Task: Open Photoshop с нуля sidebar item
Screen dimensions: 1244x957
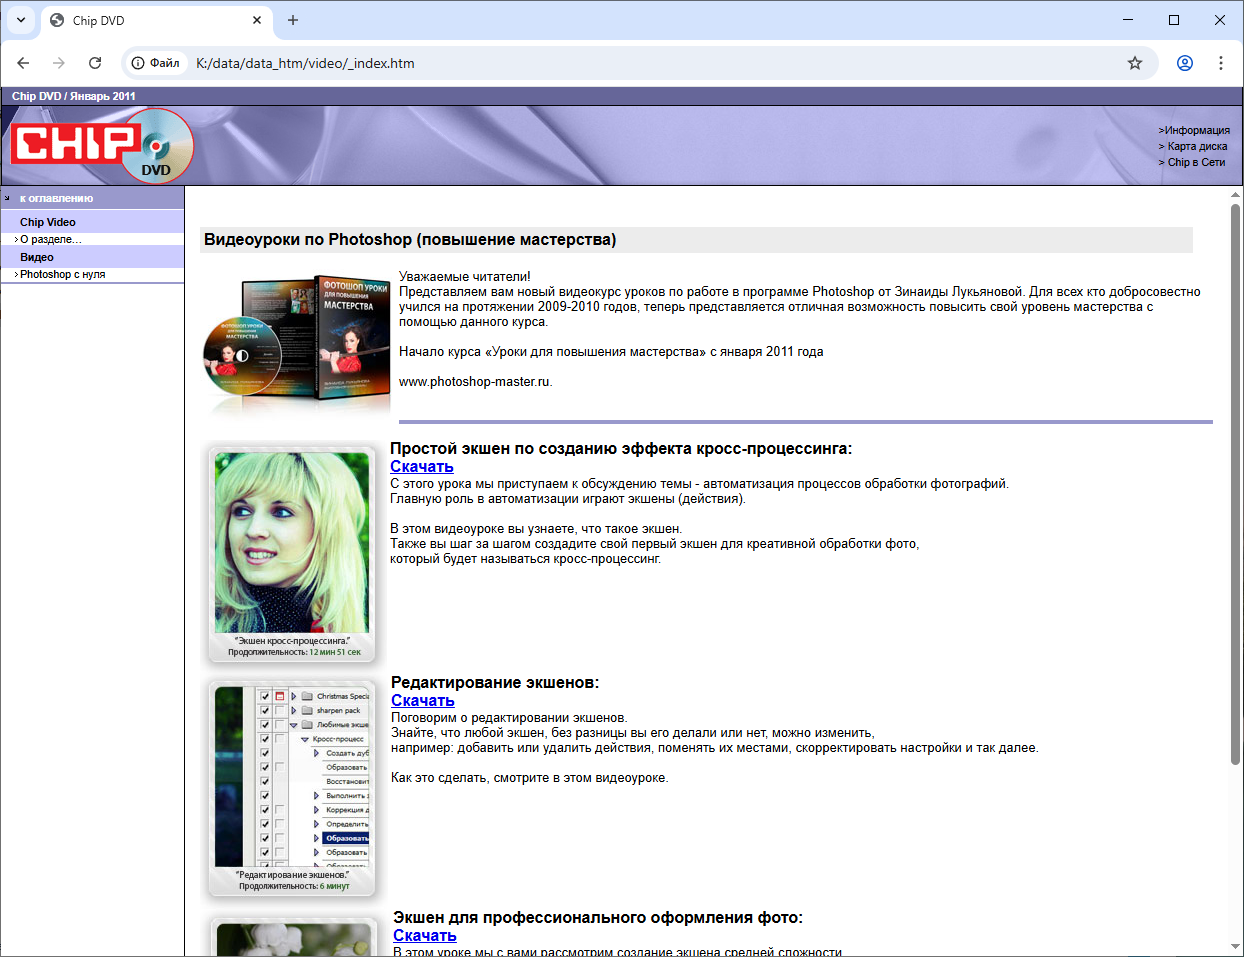Action: [x=62, y=274]
